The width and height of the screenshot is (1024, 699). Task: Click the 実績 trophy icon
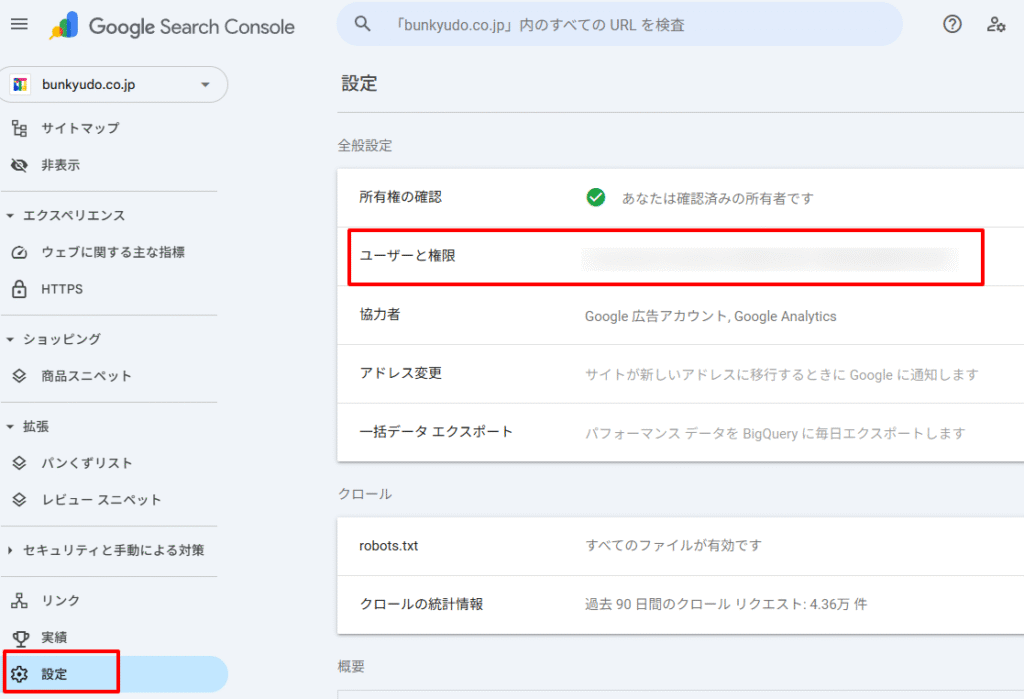tap(20, 637)
